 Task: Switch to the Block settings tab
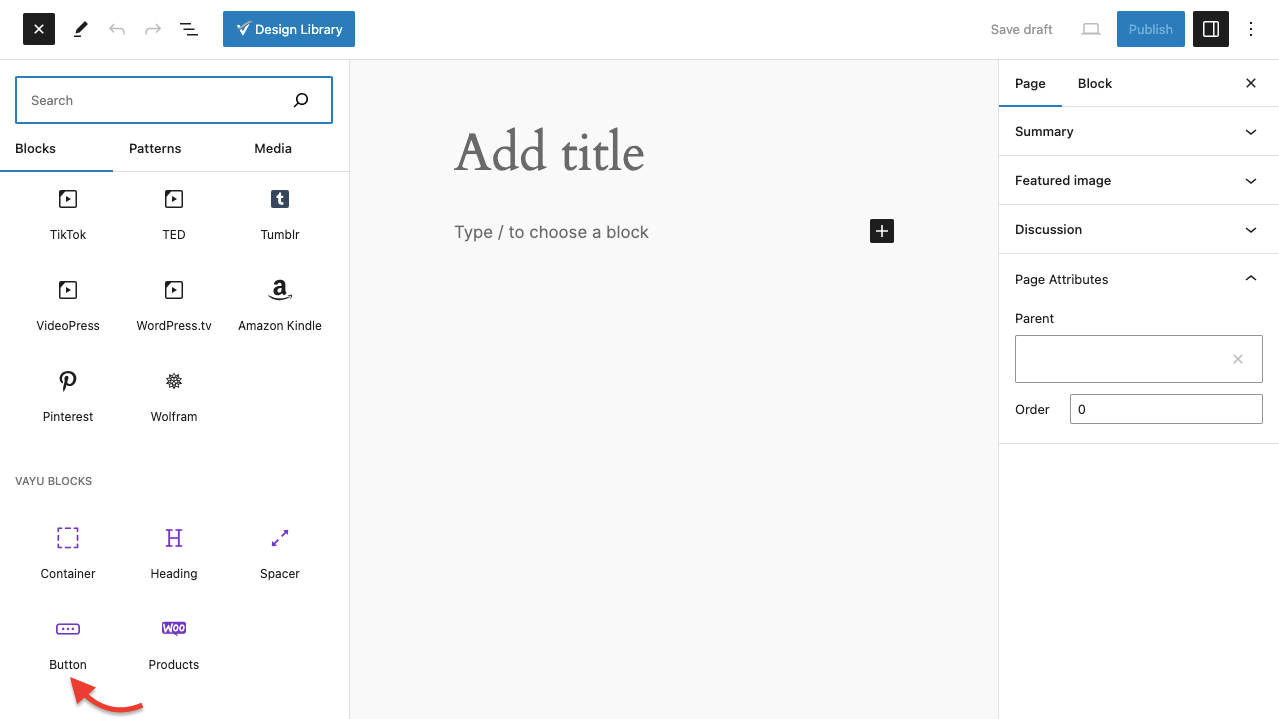(1094, 83)
